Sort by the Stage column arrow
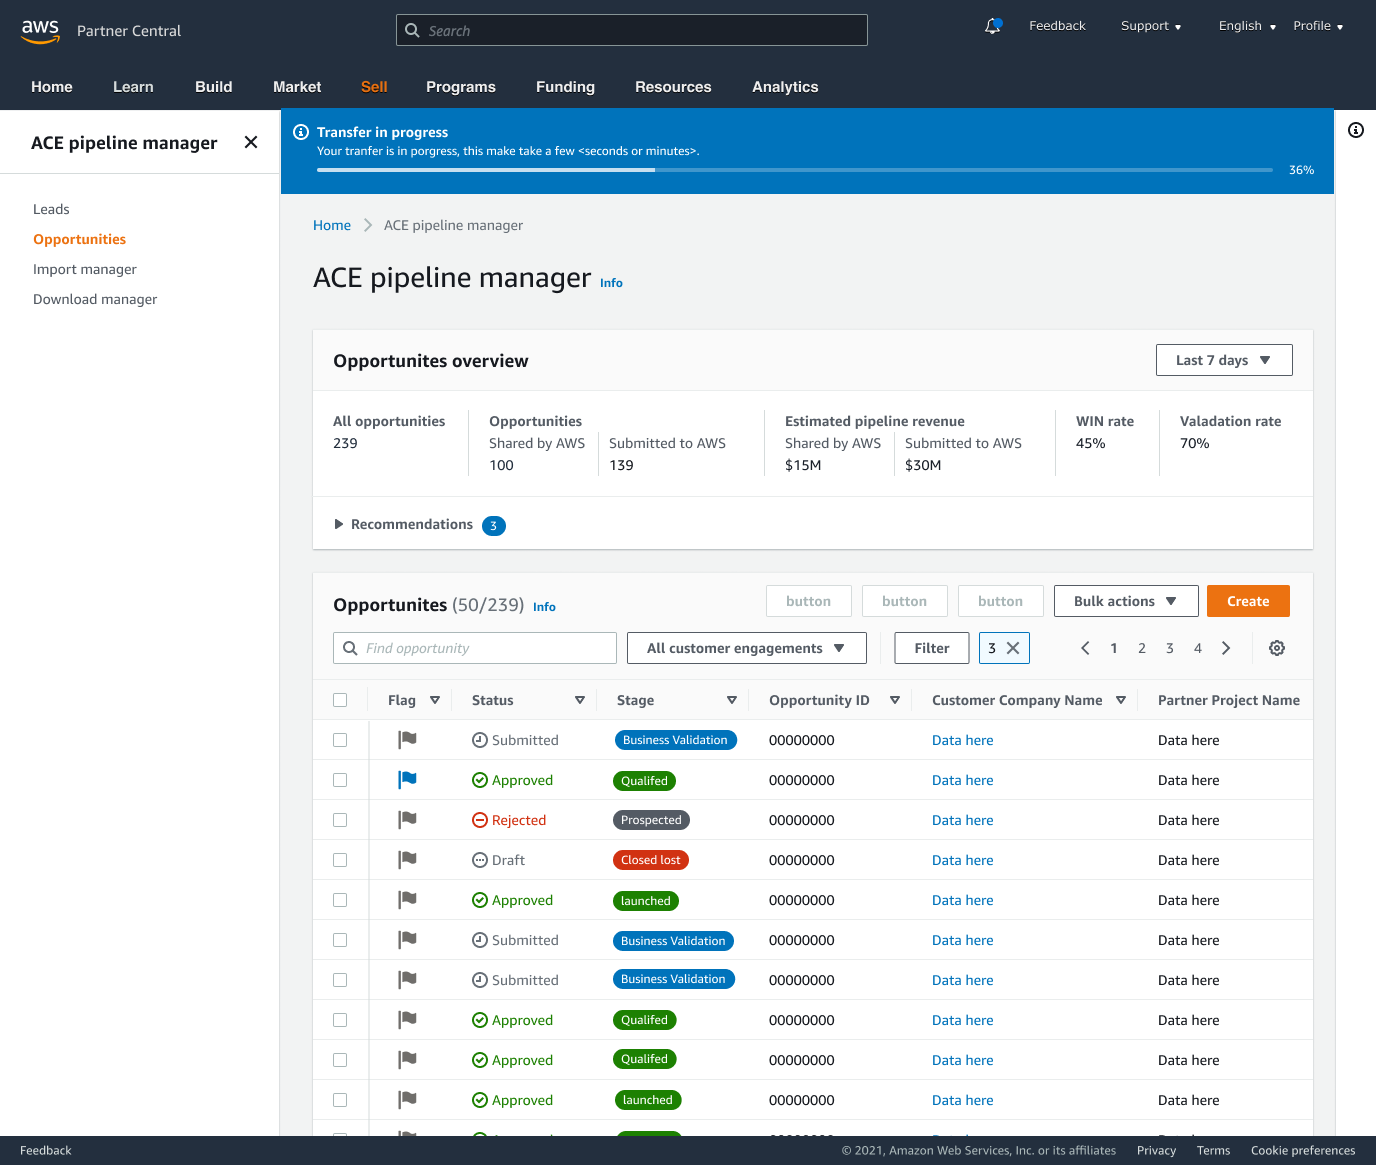The height and width of the screenshot is (1165, 1376). click(x=732, y=700)
